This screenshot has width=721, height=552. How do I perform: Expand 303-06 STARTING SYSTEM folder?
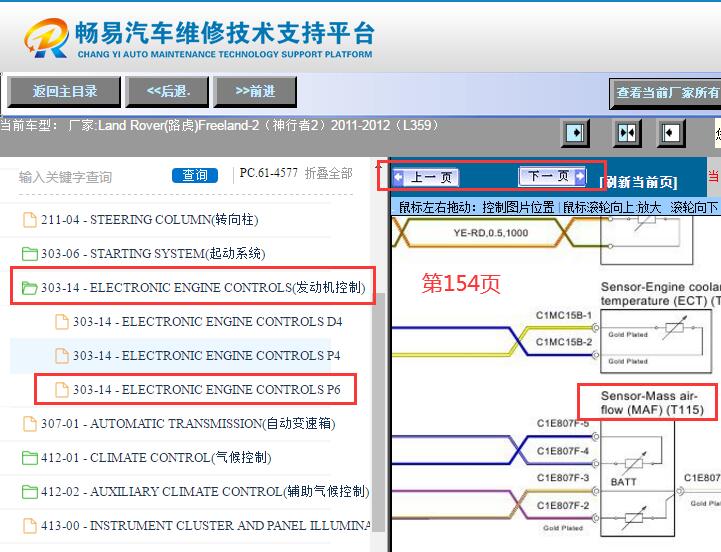click(153, 253)
